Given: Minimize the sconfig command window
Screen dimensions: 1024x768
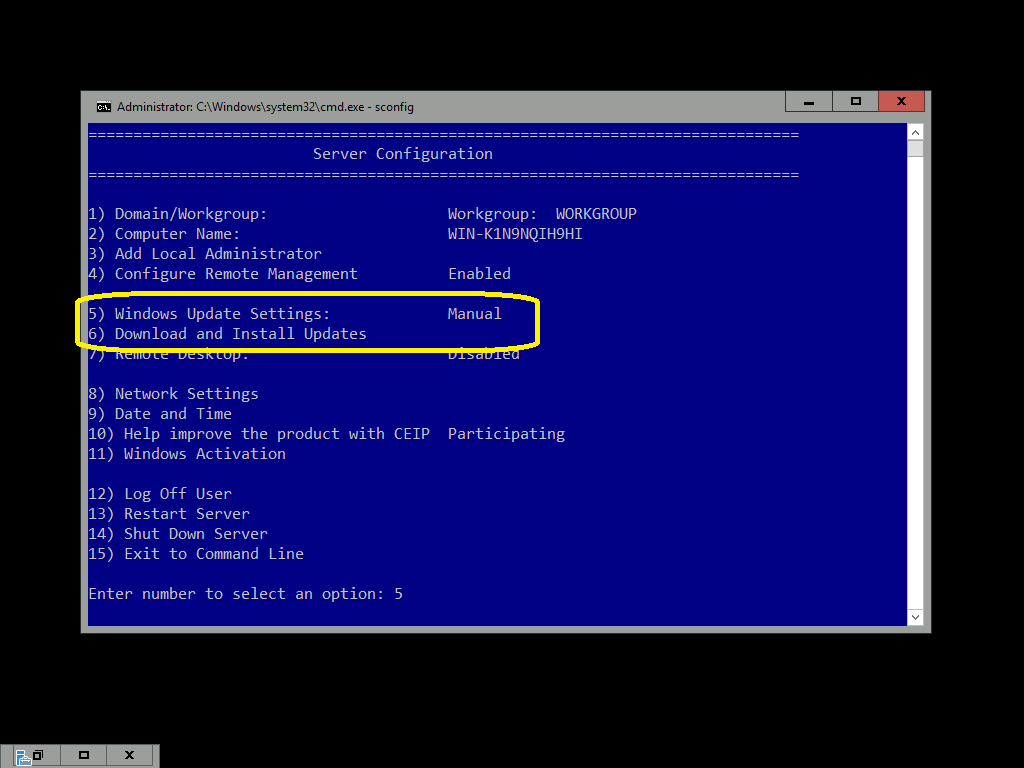Looking at the screenshot, I should click(810, 101).
